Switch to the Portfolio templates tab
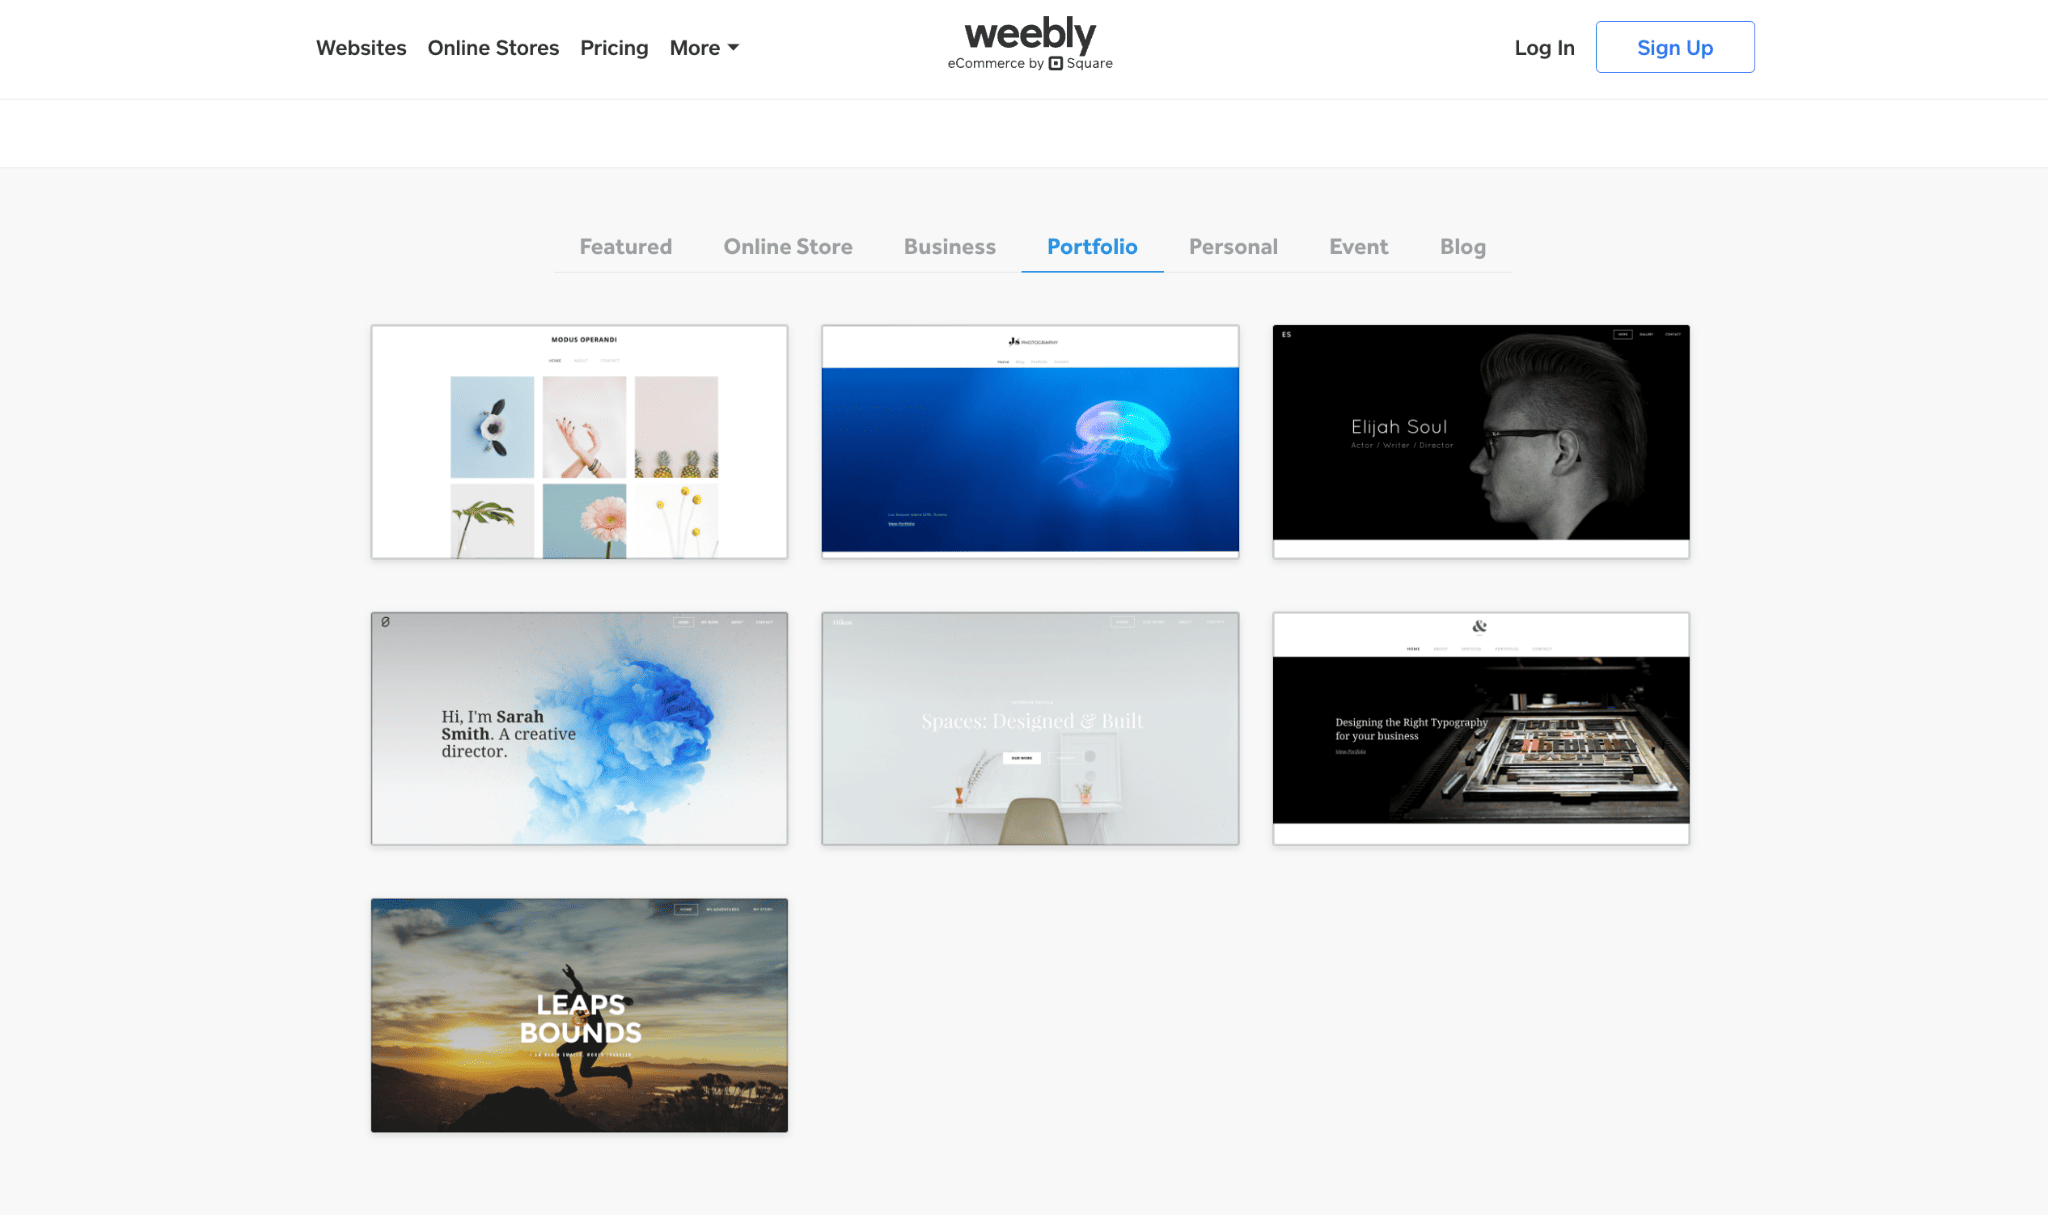The width and height of the screenshot is (2048, 1215). tap(1092, 244)
